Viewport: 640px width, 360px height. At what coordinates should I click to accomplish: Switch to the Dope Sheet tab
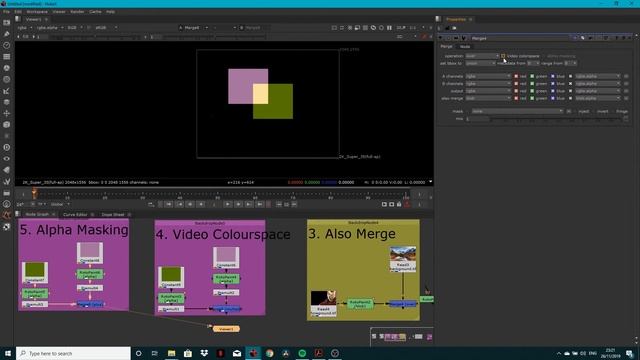point(113,214)
